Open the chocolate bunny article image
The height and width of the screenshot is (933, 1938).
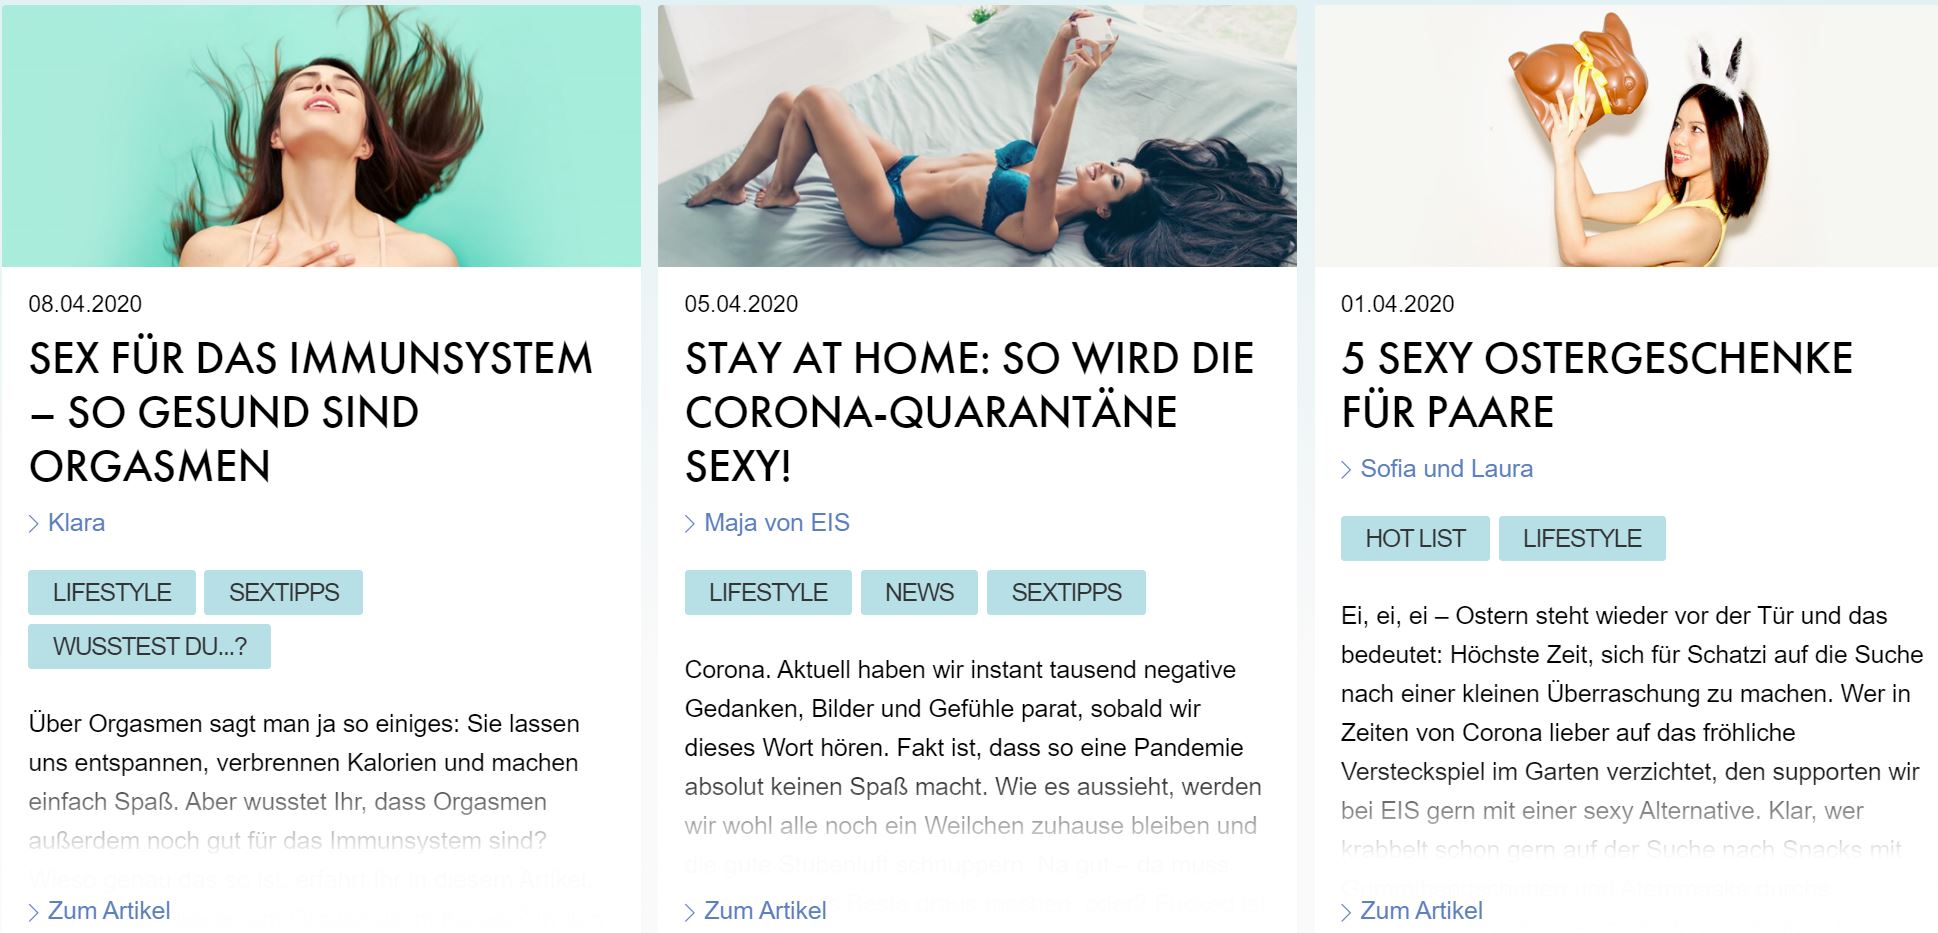coord(1626,136)
